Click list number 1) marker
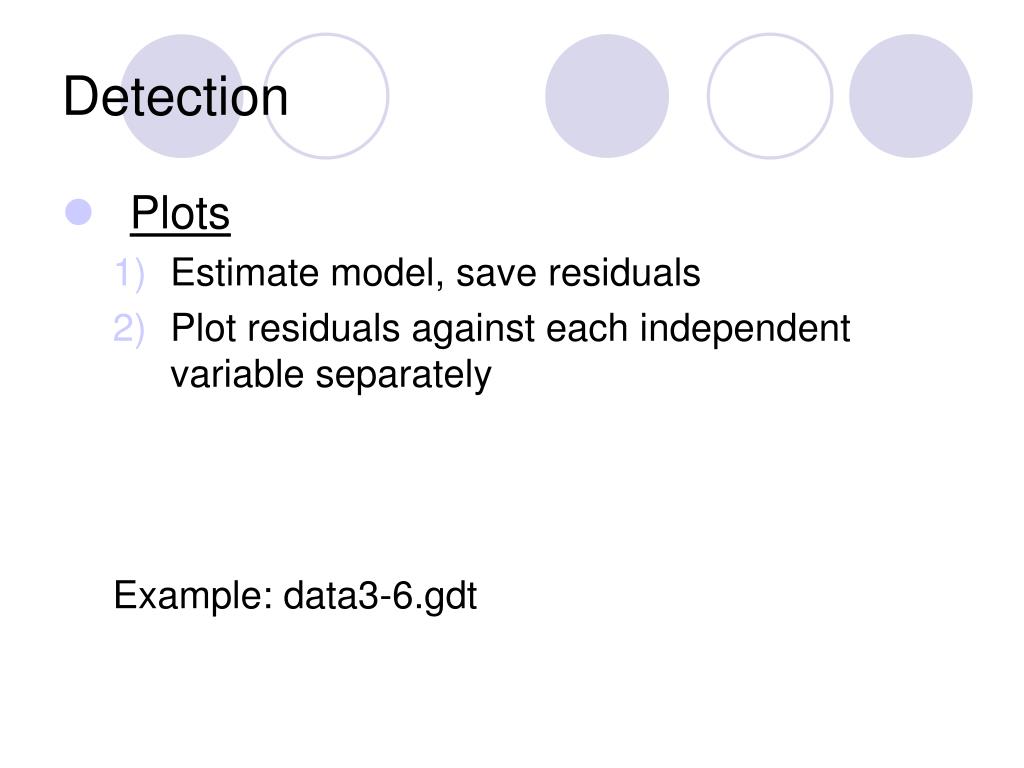 pos(129,273)
